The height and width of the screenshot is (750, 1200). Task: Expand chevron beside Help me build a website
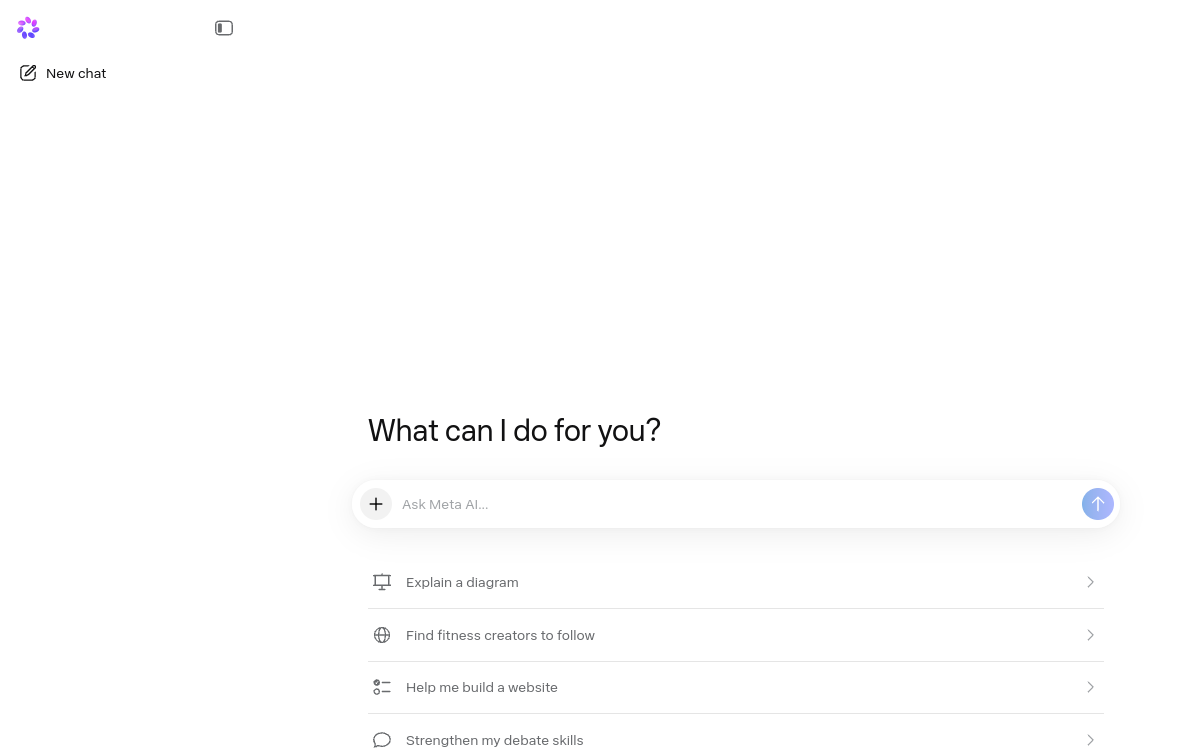tap(1090, 687)
